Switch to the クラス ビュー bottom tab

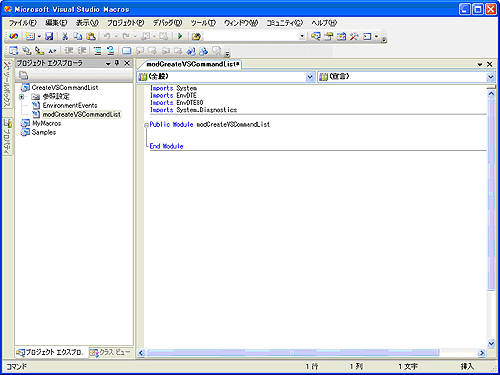pos(110,352)
